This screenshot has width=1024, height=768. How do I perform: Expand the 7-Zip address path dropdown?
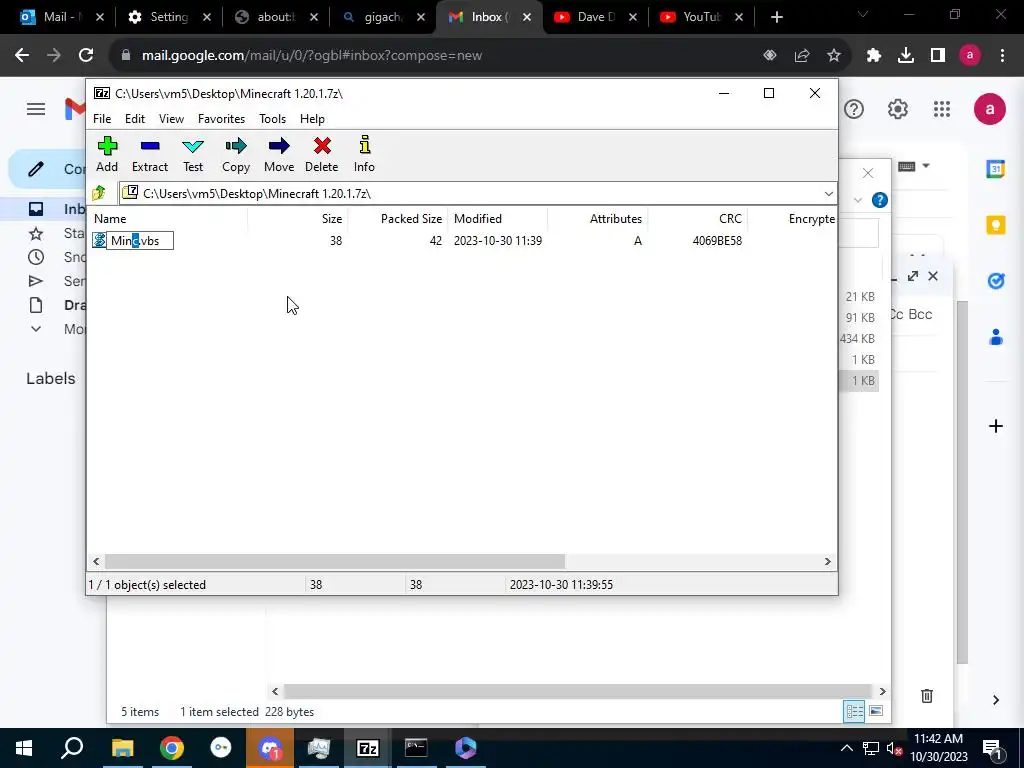(828, 193)
